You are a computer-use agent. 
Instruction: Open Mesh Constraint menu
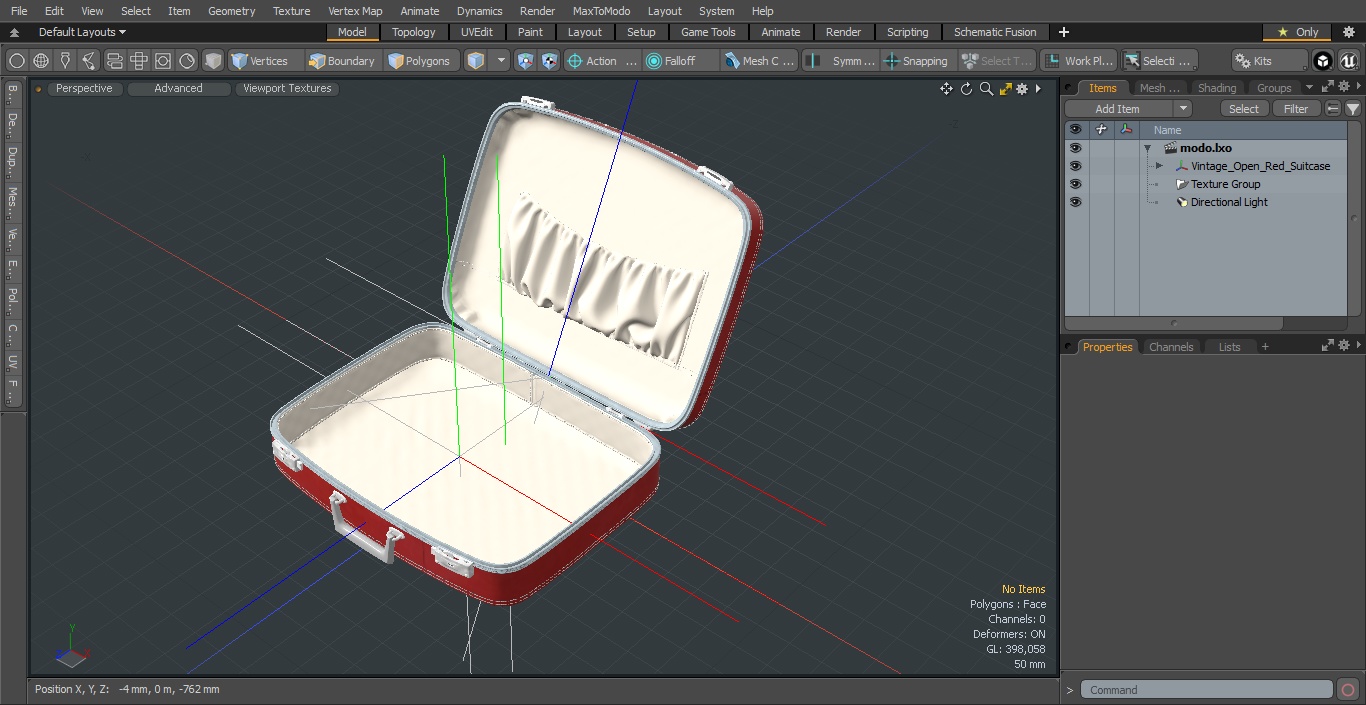759,61
